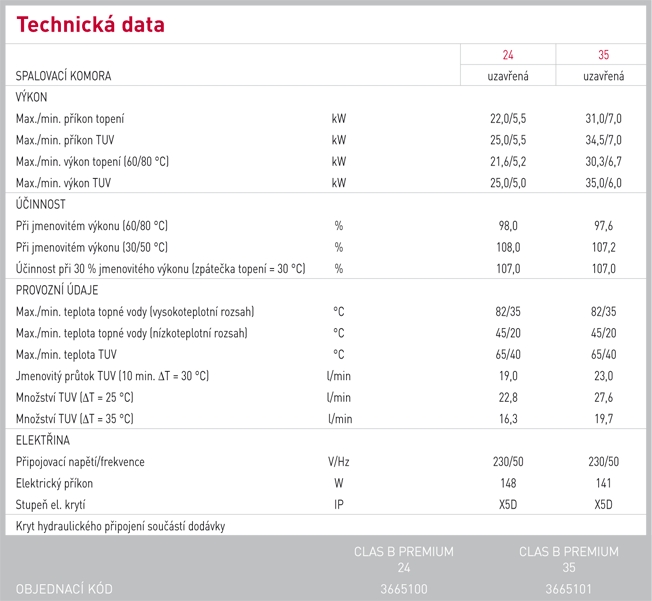The image size is (652, 601).
Task: Click value '27,6'
Action: point(603,397)
